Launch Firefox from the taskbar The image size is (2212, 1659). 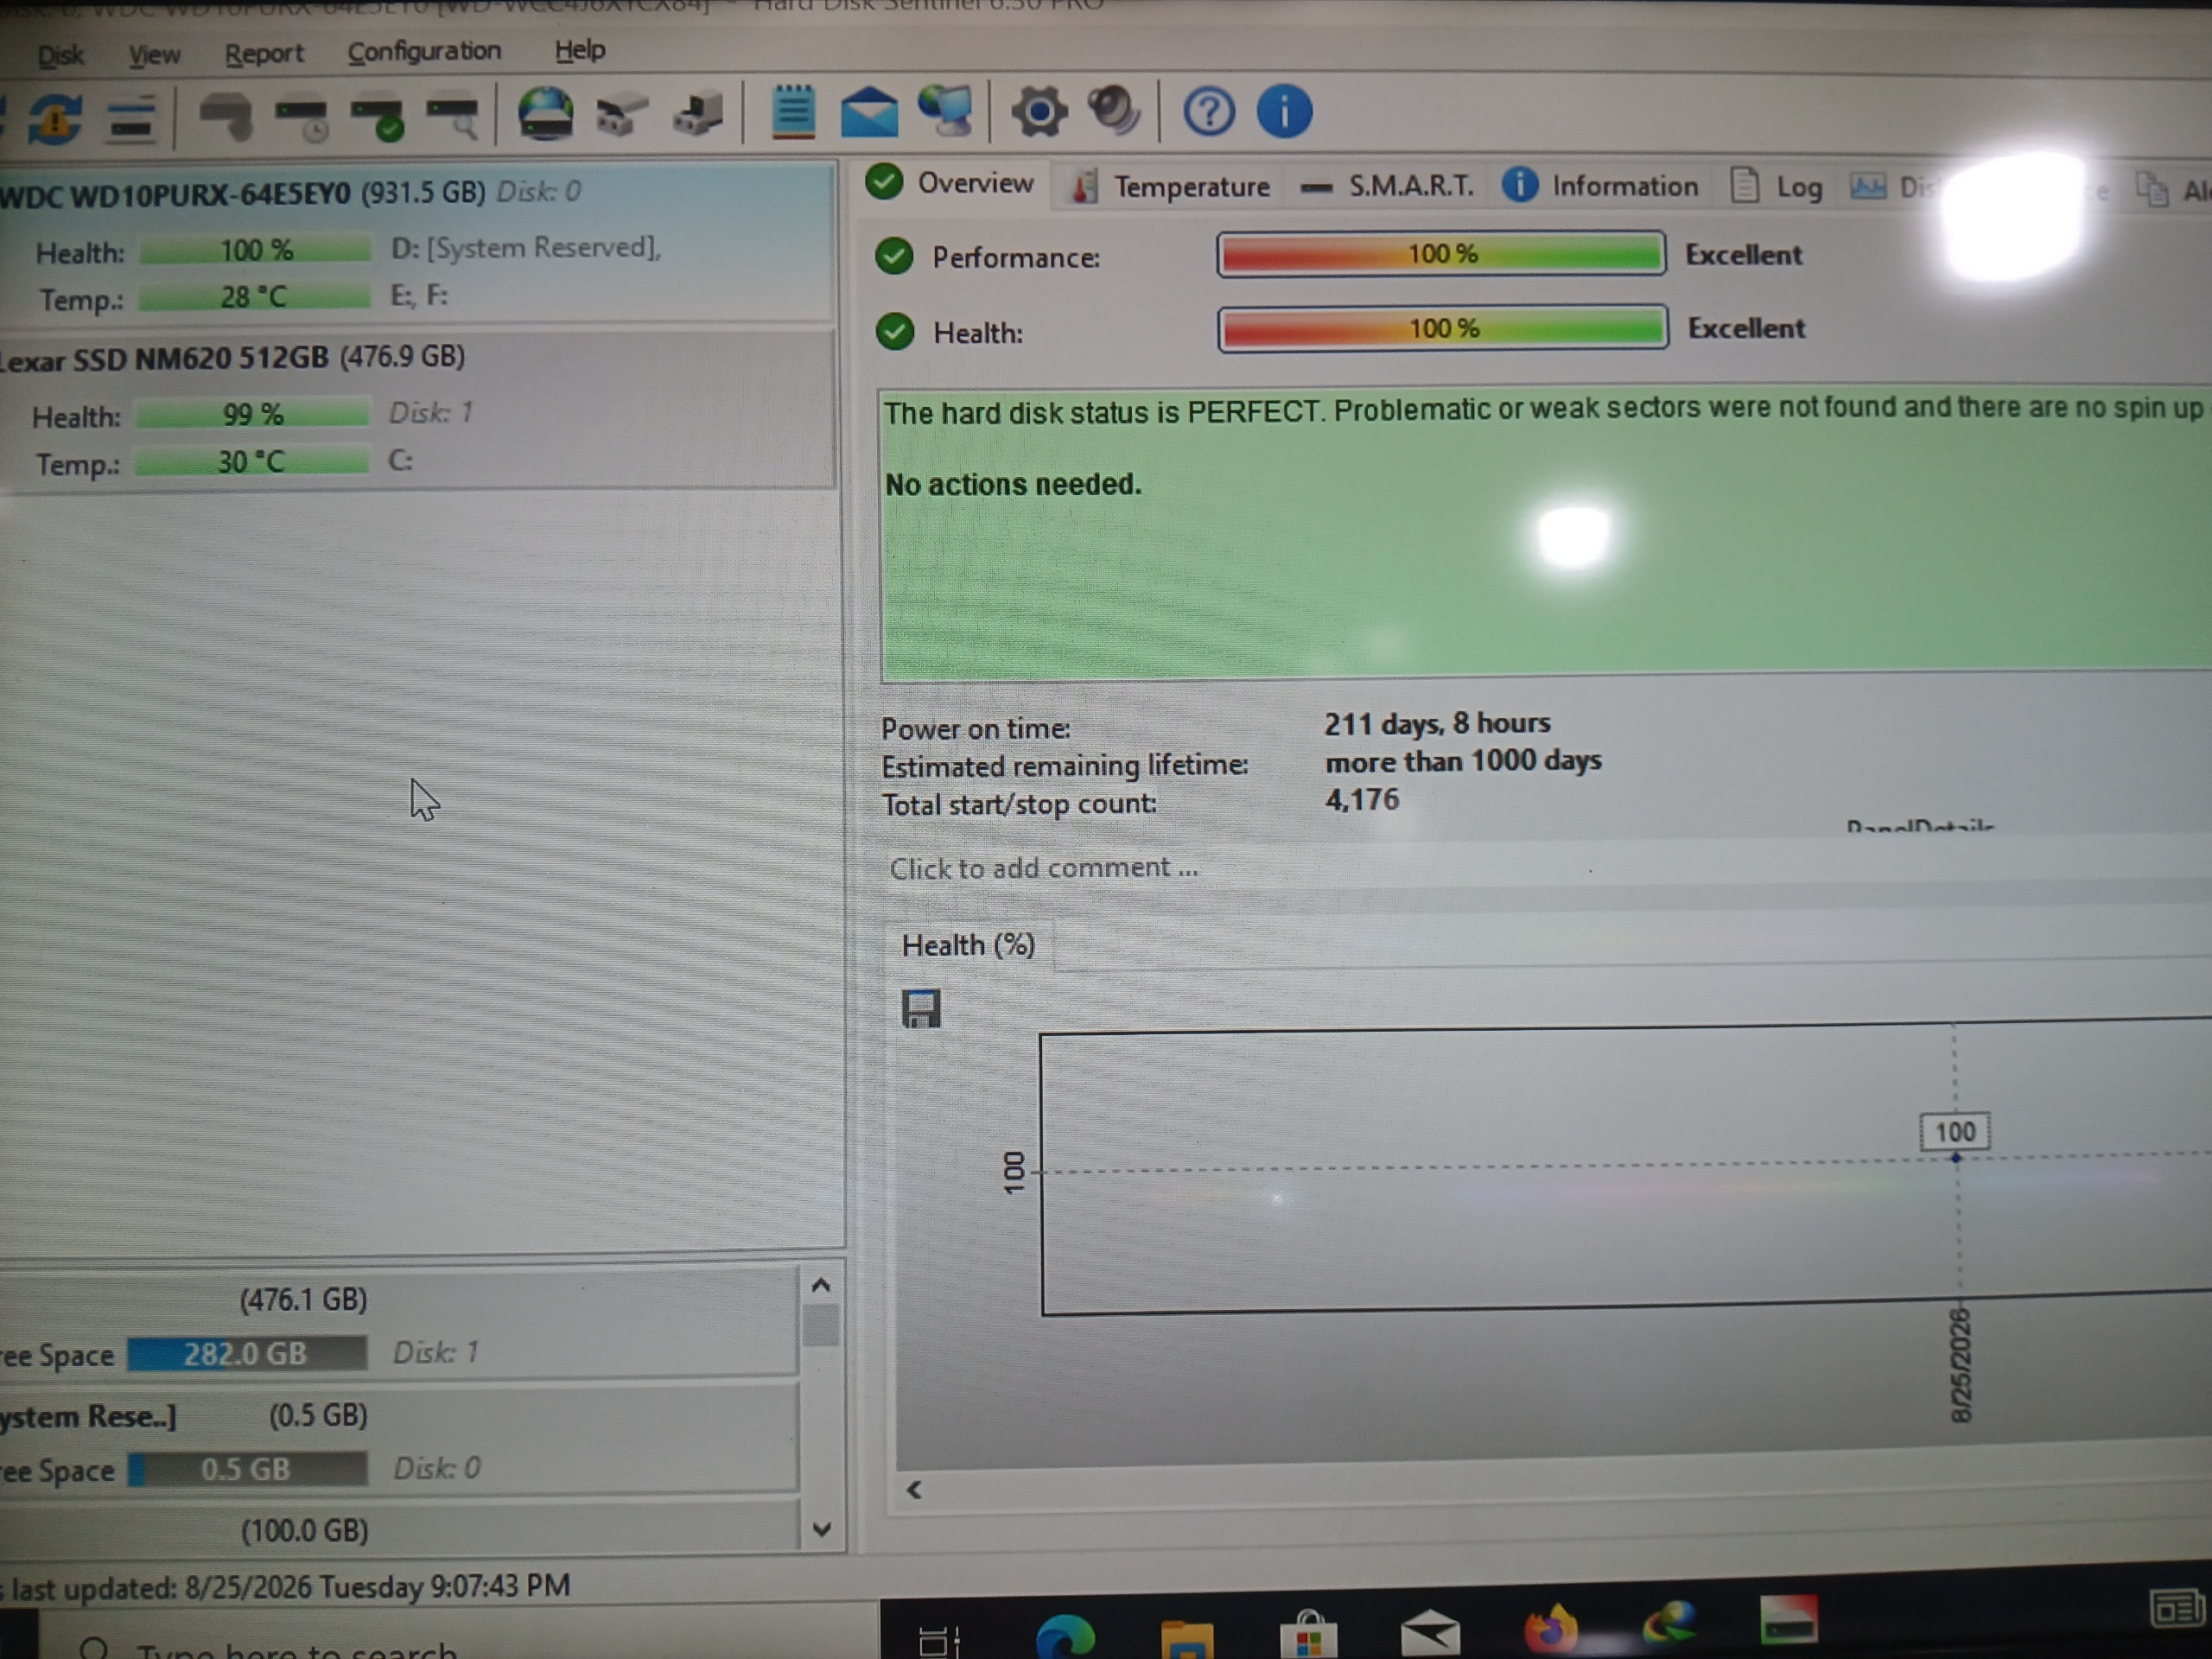click(1550, 1628)
